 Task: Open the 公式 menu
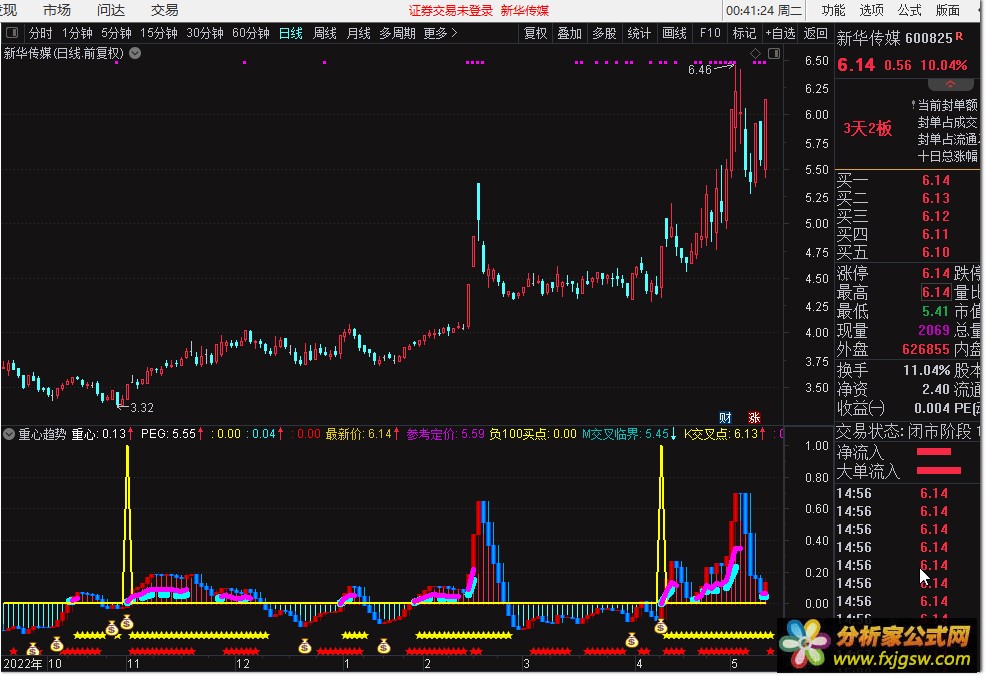coord(909,10)
